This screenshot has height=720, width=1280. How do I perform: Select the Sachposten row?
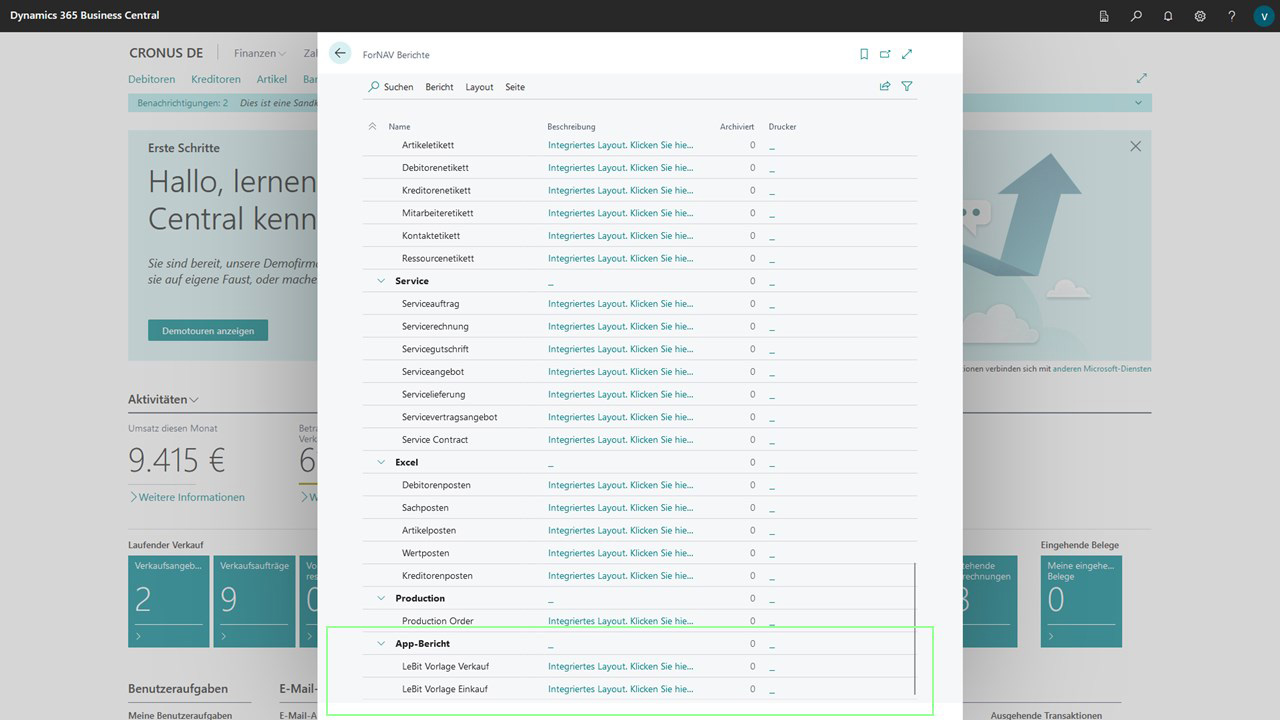(639, 508)
